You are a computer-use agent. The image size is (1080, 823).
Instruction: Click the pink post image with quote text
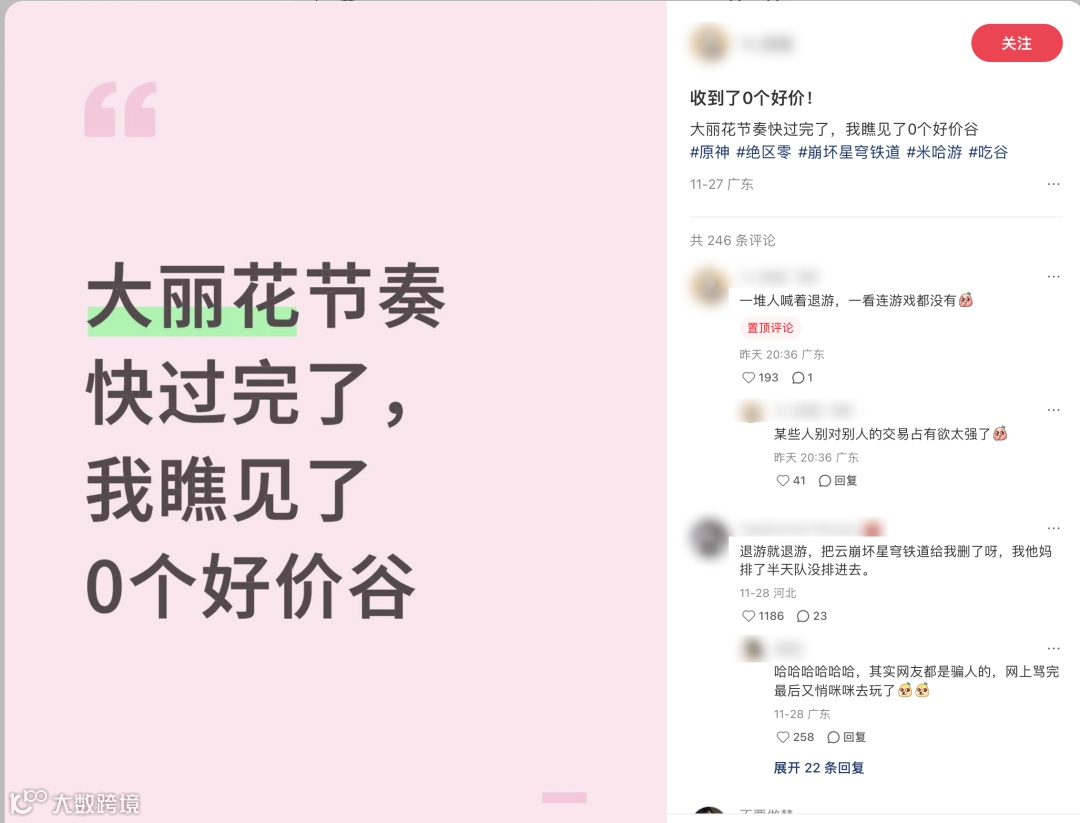(335, 412)
